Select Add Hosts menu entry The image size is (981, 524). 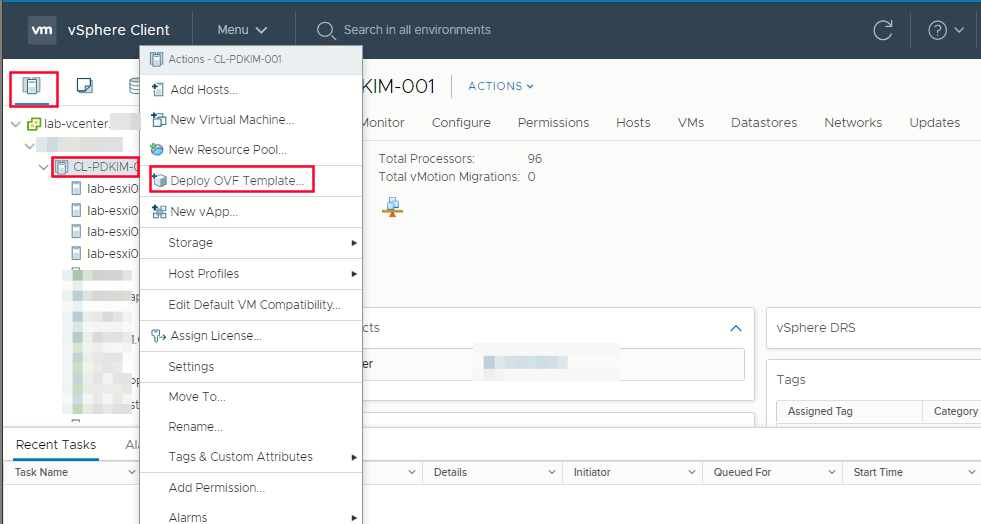tap(251, 90)
